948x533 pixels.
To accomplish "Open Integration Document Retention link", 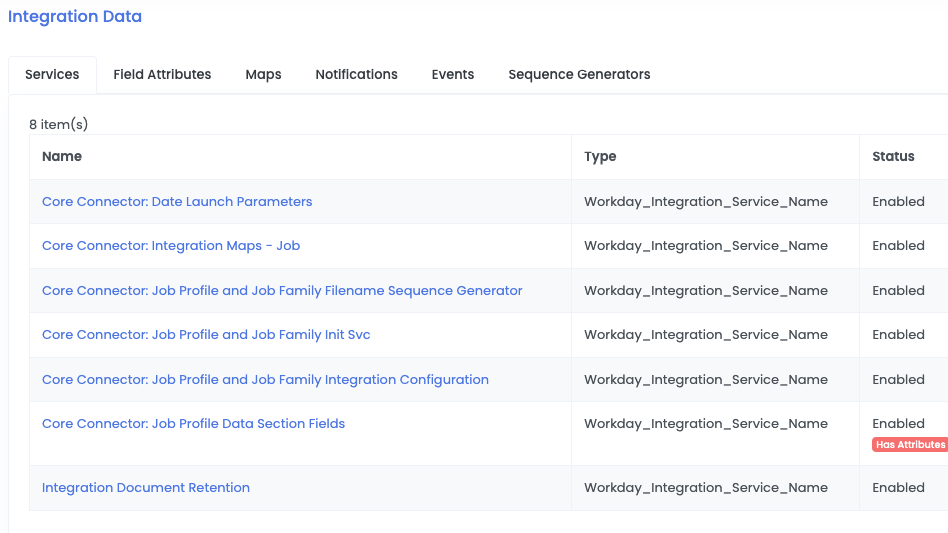I will (x=146, y=488).
